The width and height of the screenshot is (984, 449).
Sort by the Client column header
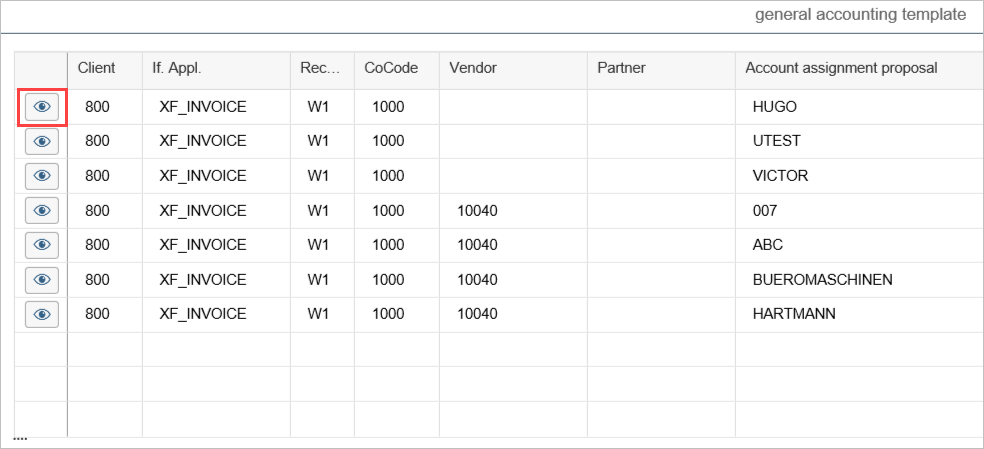pos(97,68)
